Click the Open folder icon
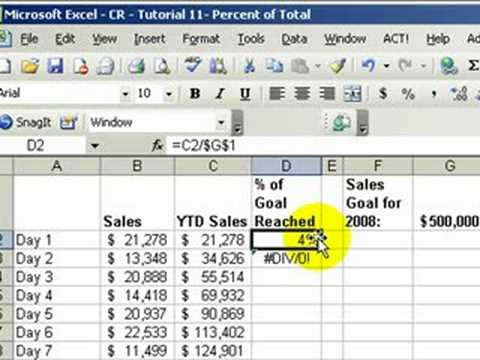 30,66
